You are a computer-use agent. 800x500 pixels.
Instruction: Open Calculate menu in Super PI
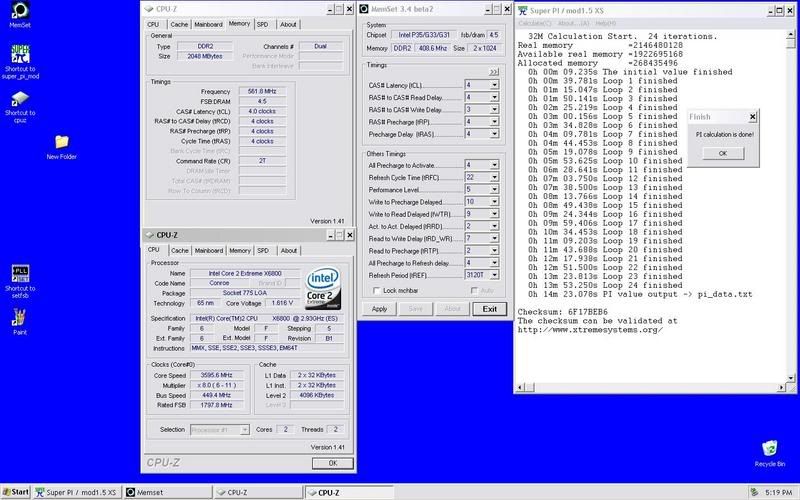(x=535, y=23)
